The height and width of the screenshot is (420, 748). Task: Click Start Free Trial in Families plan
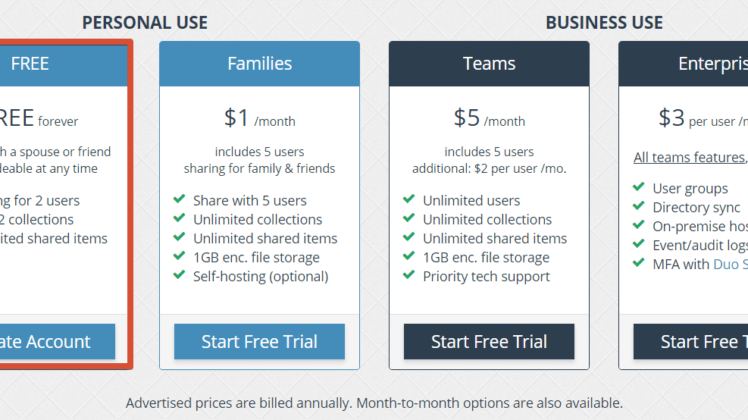260,342
